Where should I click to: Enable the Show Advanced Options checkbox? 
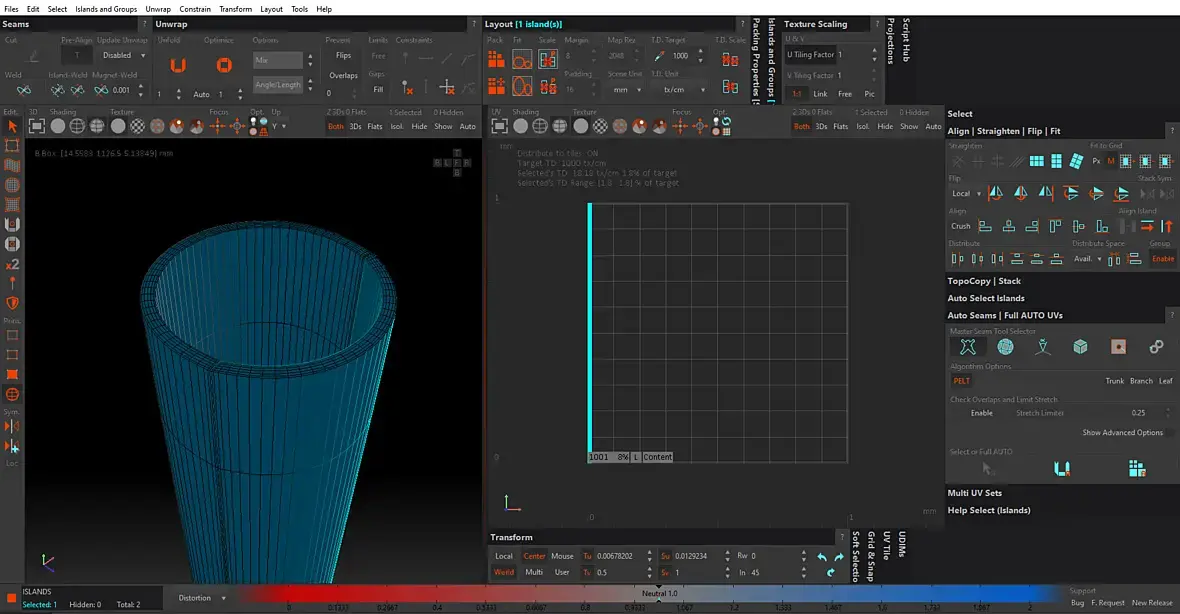(1171, 433)
